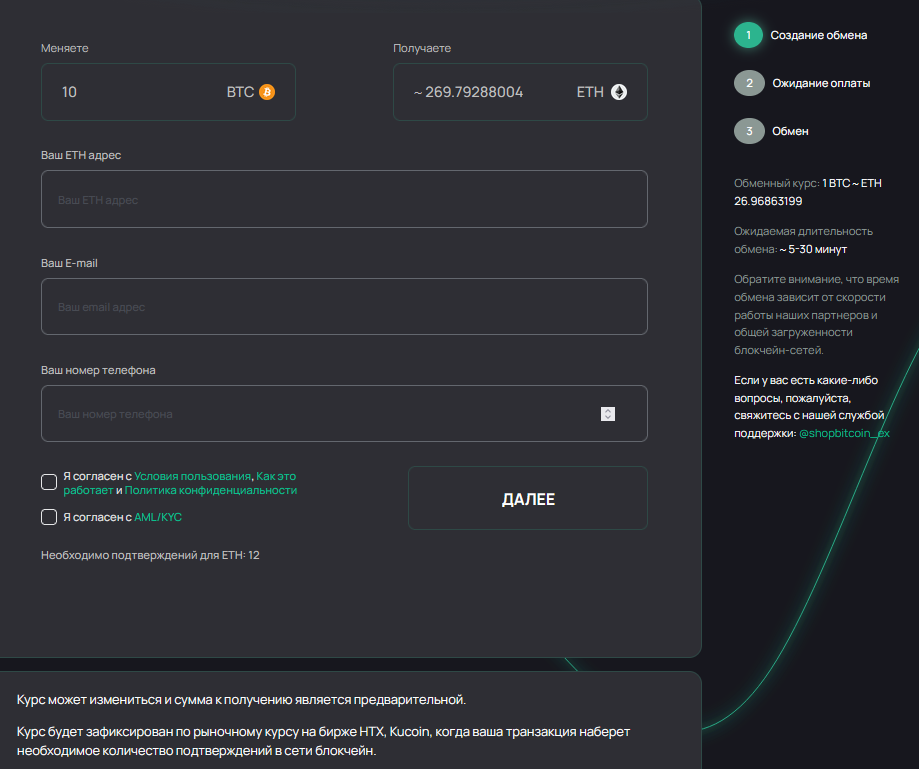Enable the AML/KYC agreement checkbox

point(49,517)
